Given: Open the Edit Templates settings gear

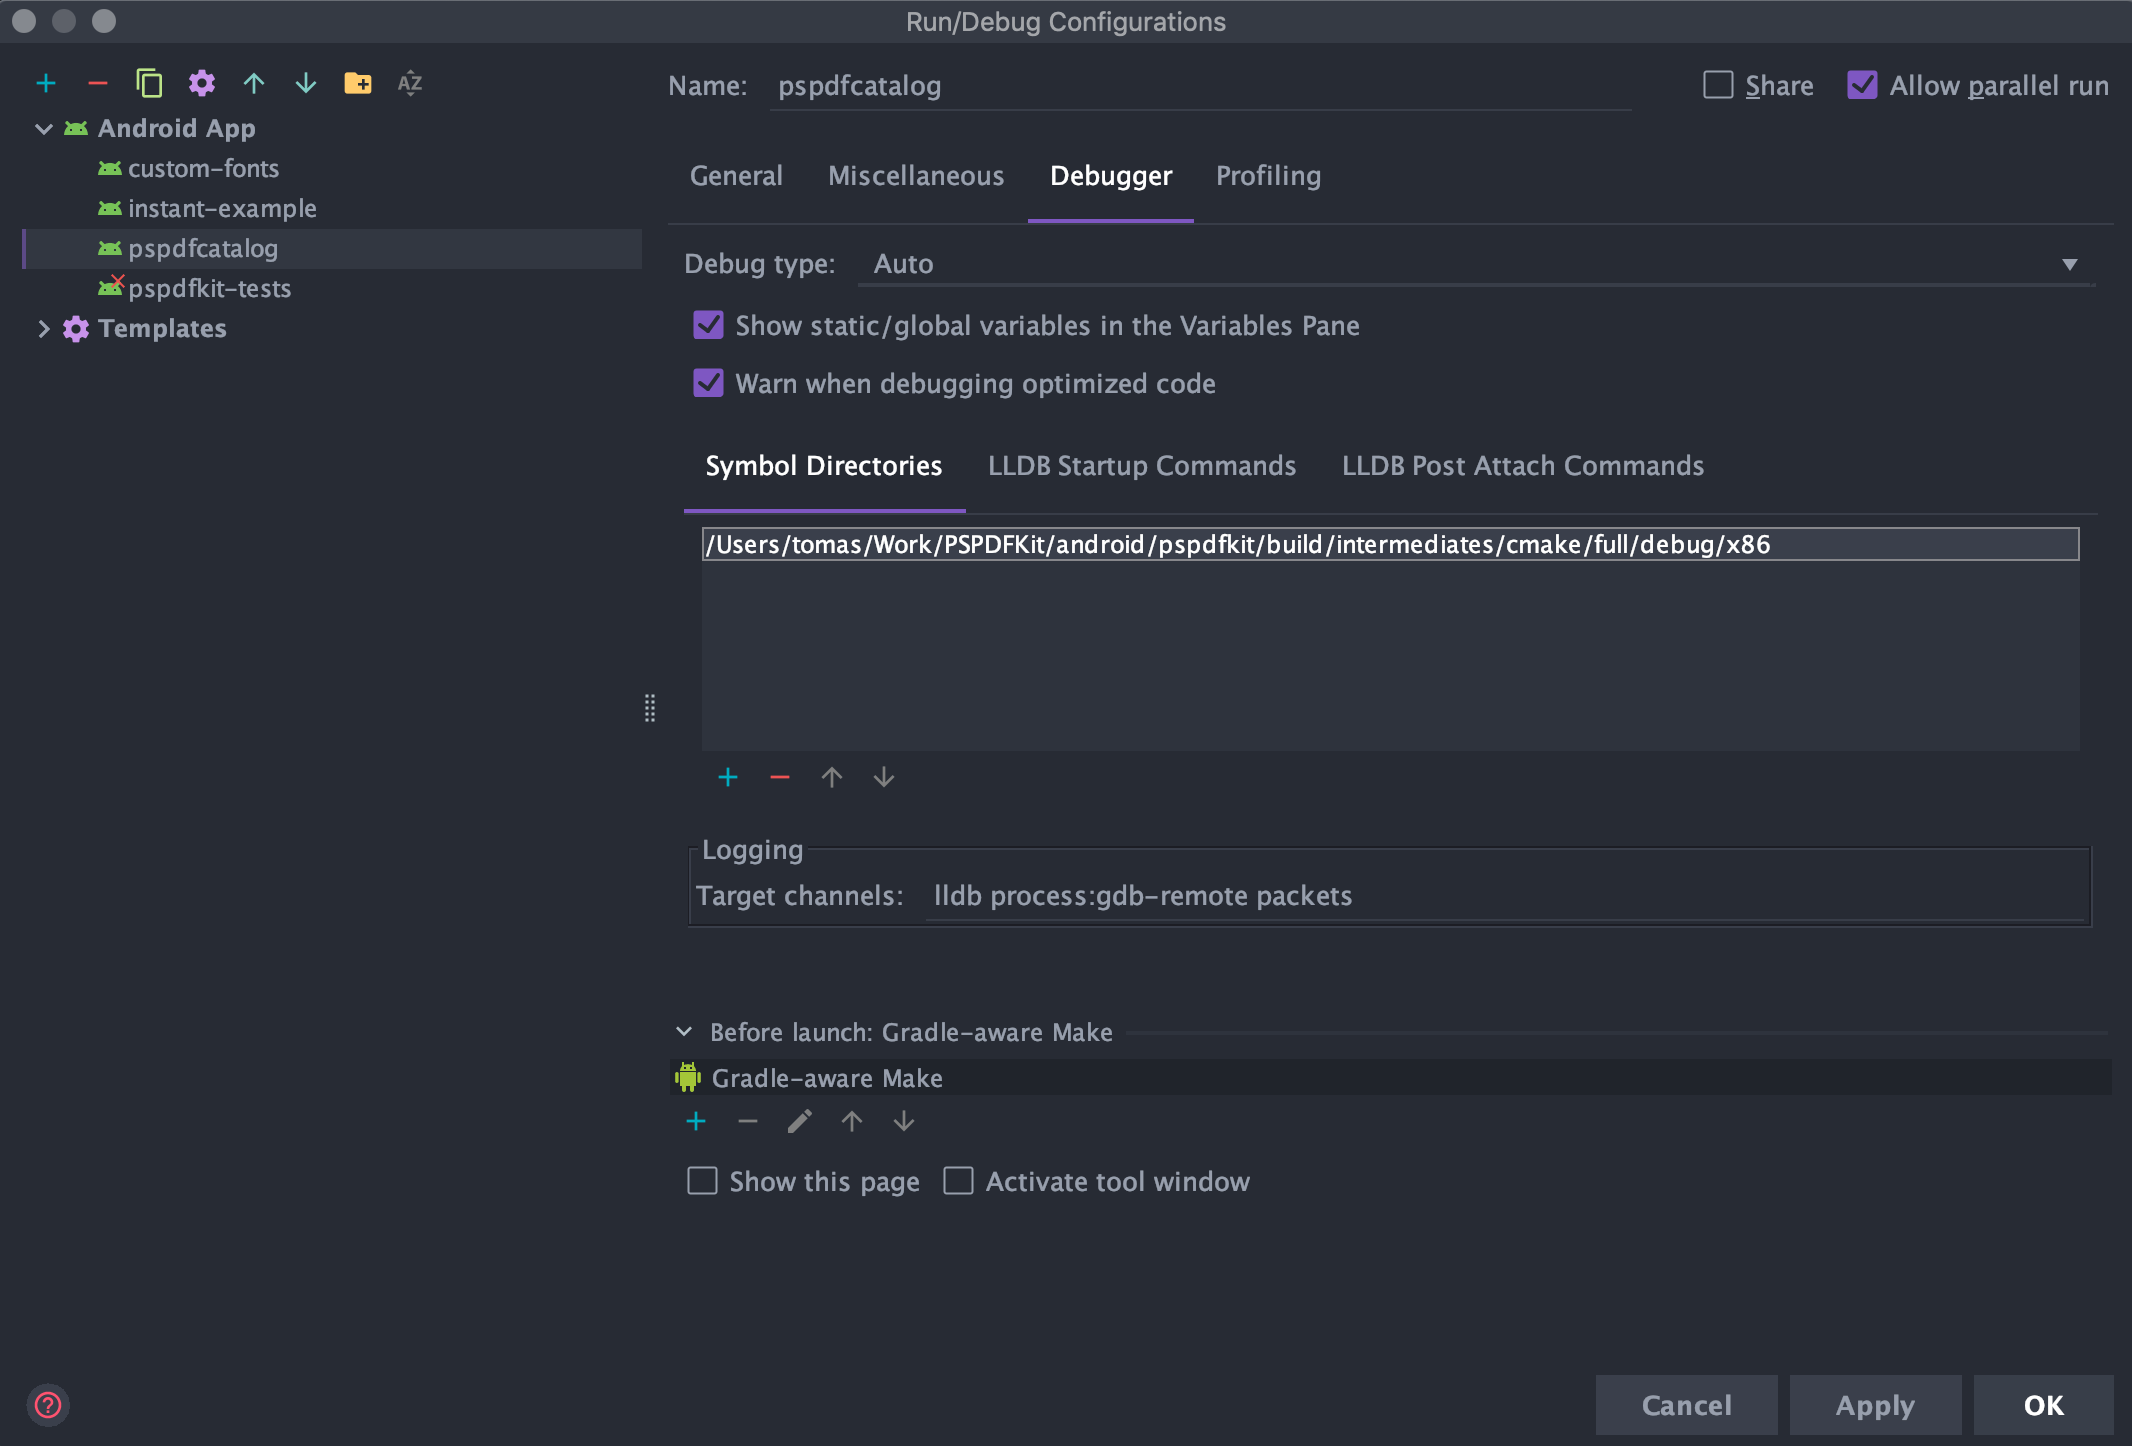Looking at the screenshot, I should [x=201, y=84].
